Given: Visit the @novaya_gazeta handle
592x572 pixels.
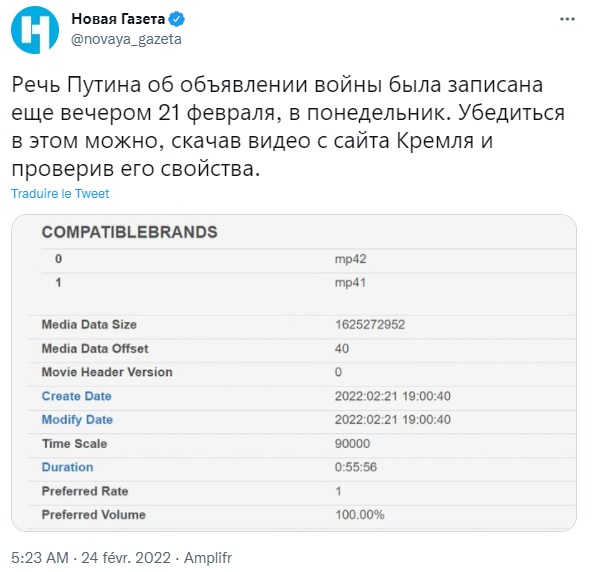Looking at the screenshot, I should [126, 39].
